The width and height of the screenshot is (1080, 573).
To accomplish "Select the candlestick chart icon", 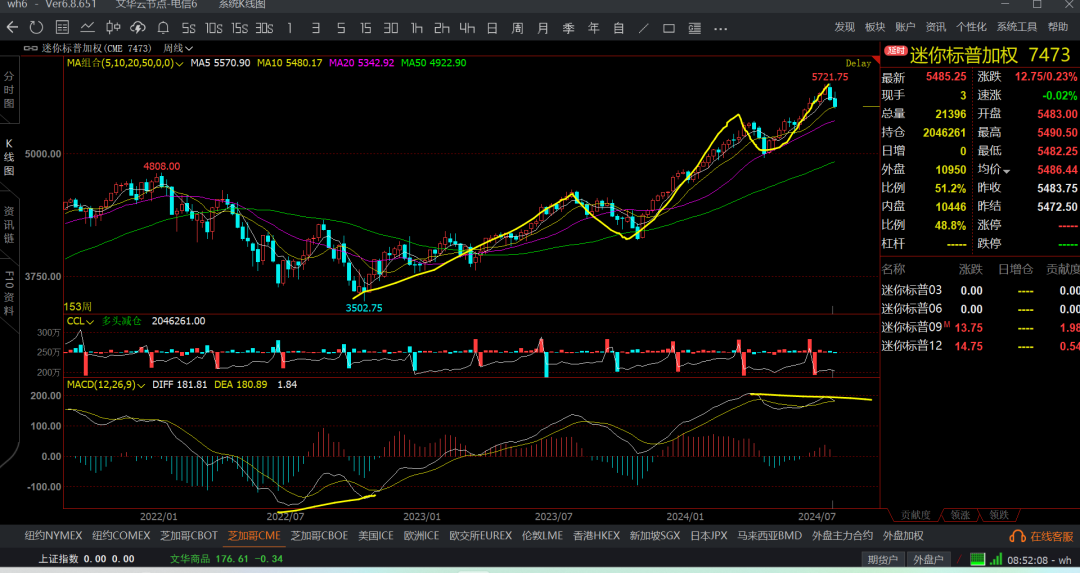I will point(113,28).
